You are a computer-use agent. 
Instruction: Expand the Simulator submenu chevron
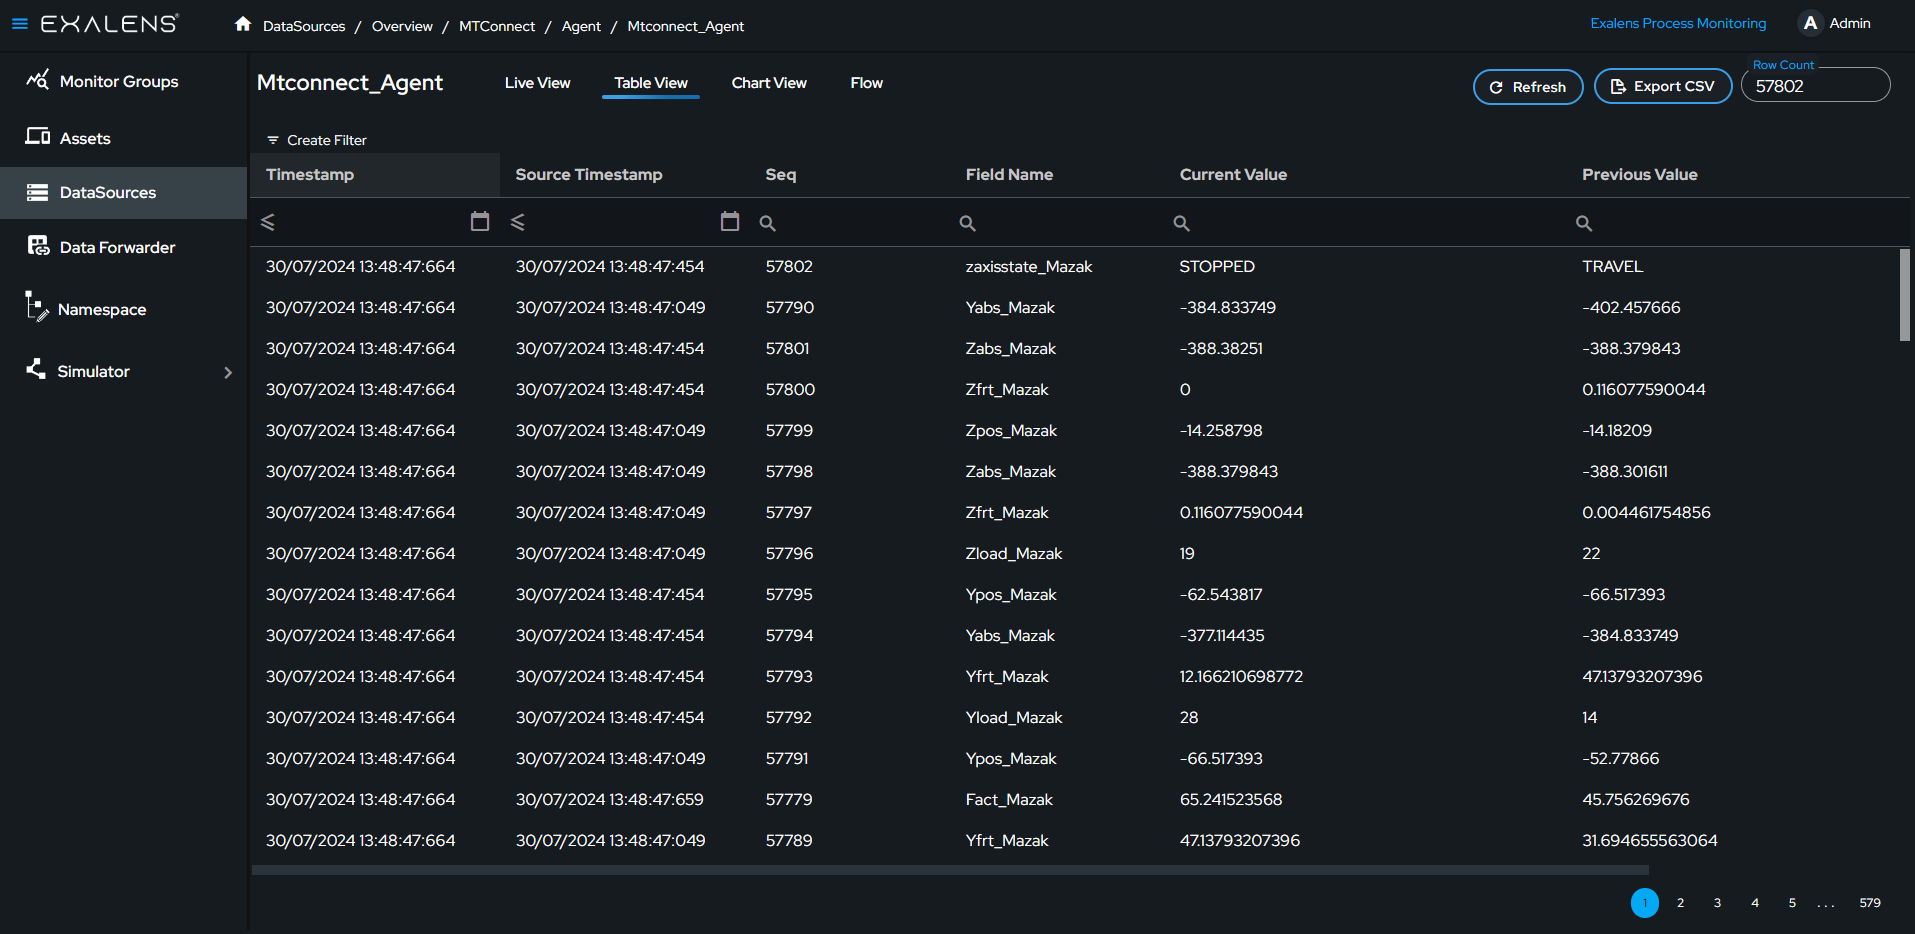[x=228, y=372]
